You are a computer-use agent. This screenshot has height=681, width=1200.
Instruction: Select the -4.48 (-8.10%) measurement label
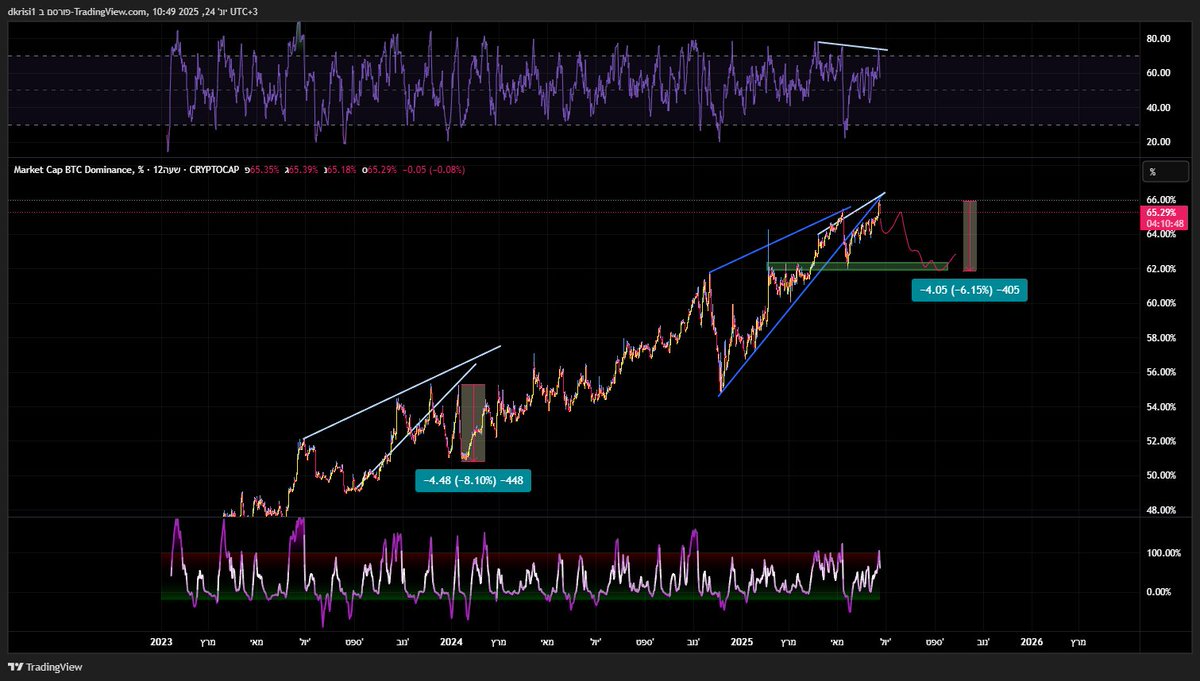coord(472,480)
